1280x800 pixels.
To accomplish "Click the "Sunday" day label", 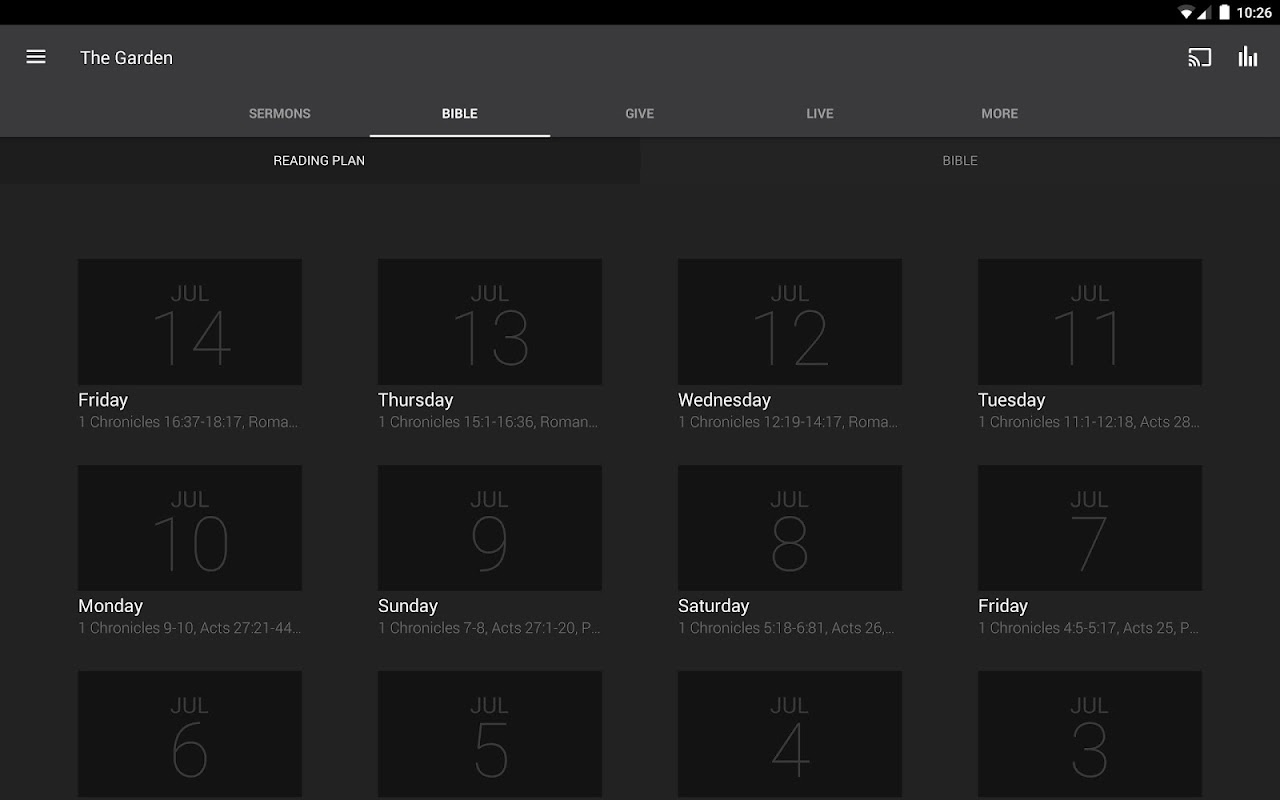I will (408, 606).
